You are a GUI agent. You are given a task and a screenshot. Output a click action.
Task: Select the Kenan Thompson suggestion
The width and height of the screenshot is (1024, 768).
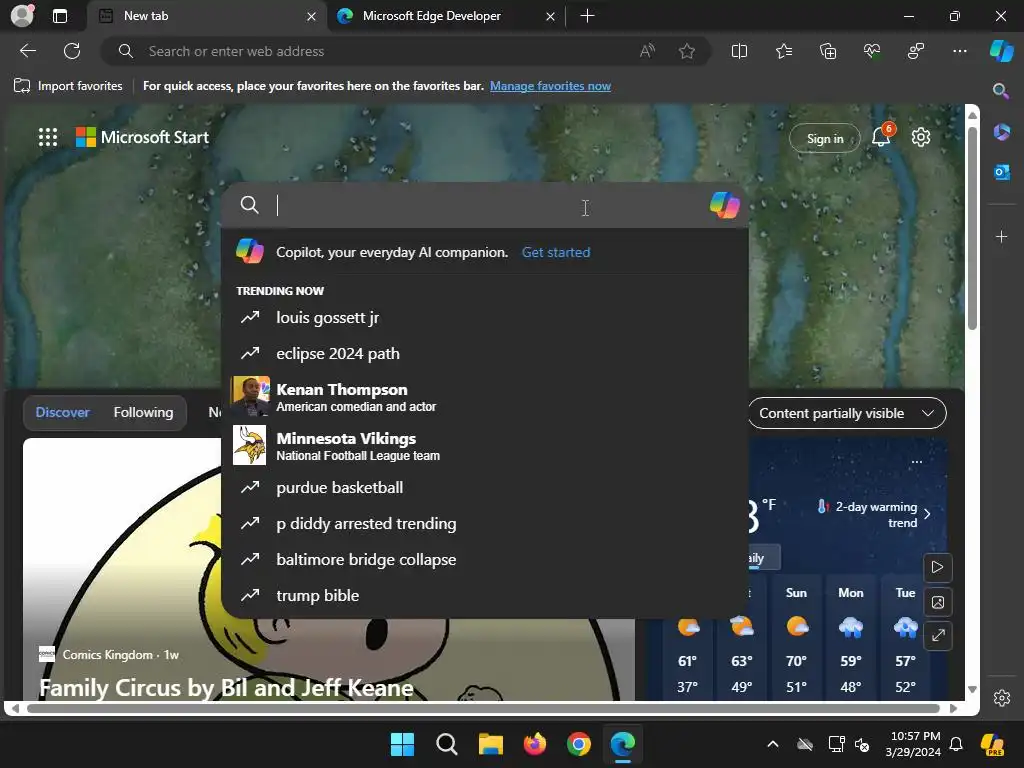click(485, 396)
